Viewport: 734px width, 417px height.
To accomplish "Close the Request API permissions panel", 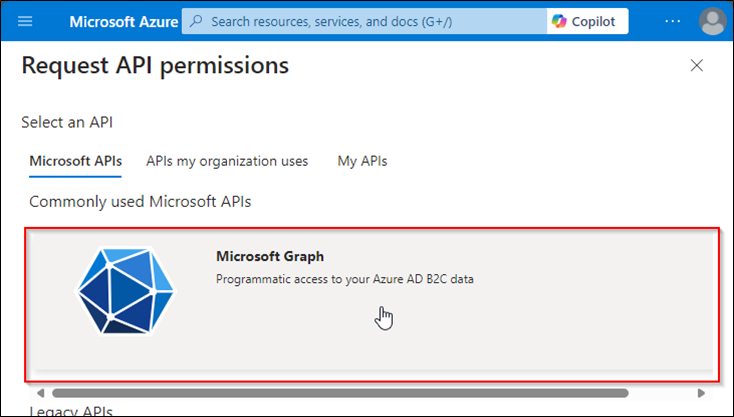I will (x=697, y=66).
